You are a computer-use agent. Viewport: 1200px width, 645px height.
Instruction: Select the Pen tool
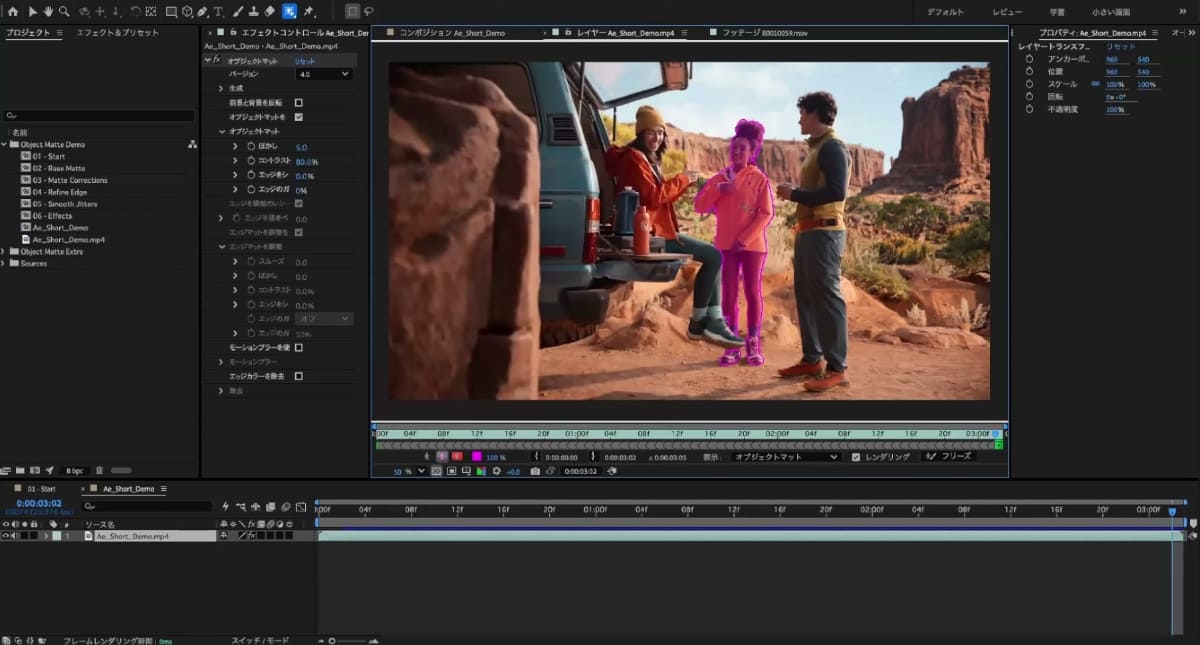point(203,12)
